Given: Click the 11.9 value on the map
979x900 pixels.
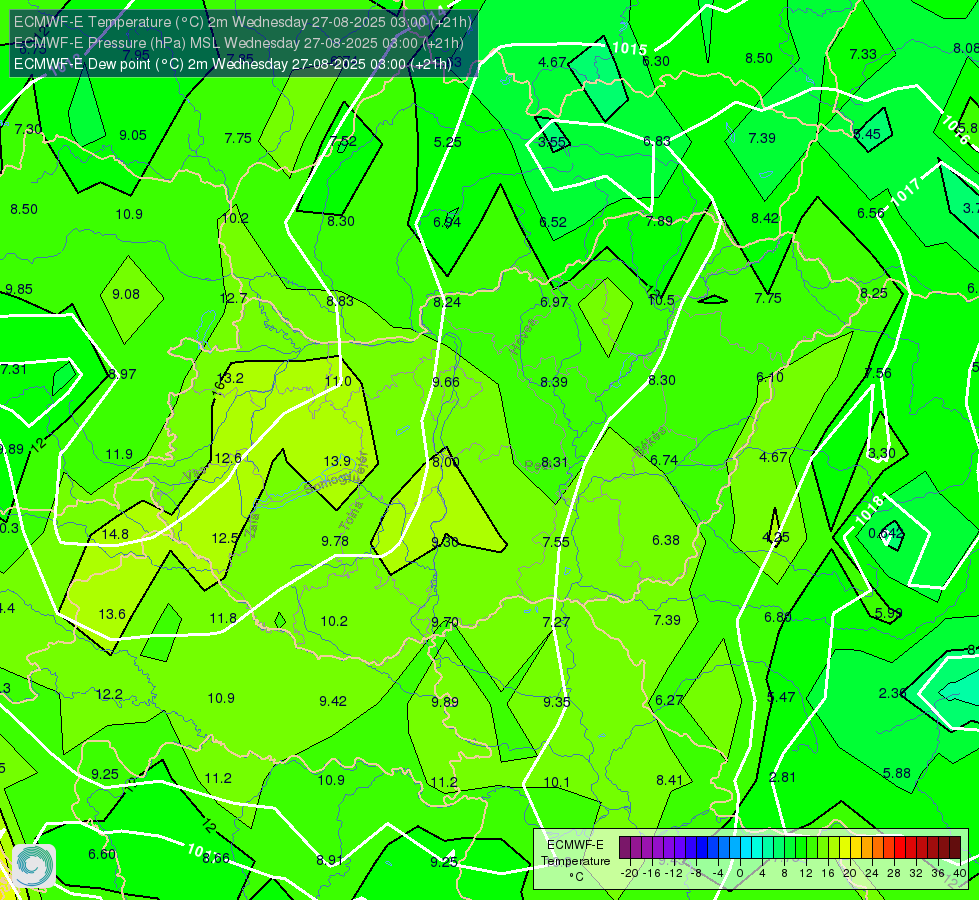Looking at the screenshot, I should [x=119, y=454].
